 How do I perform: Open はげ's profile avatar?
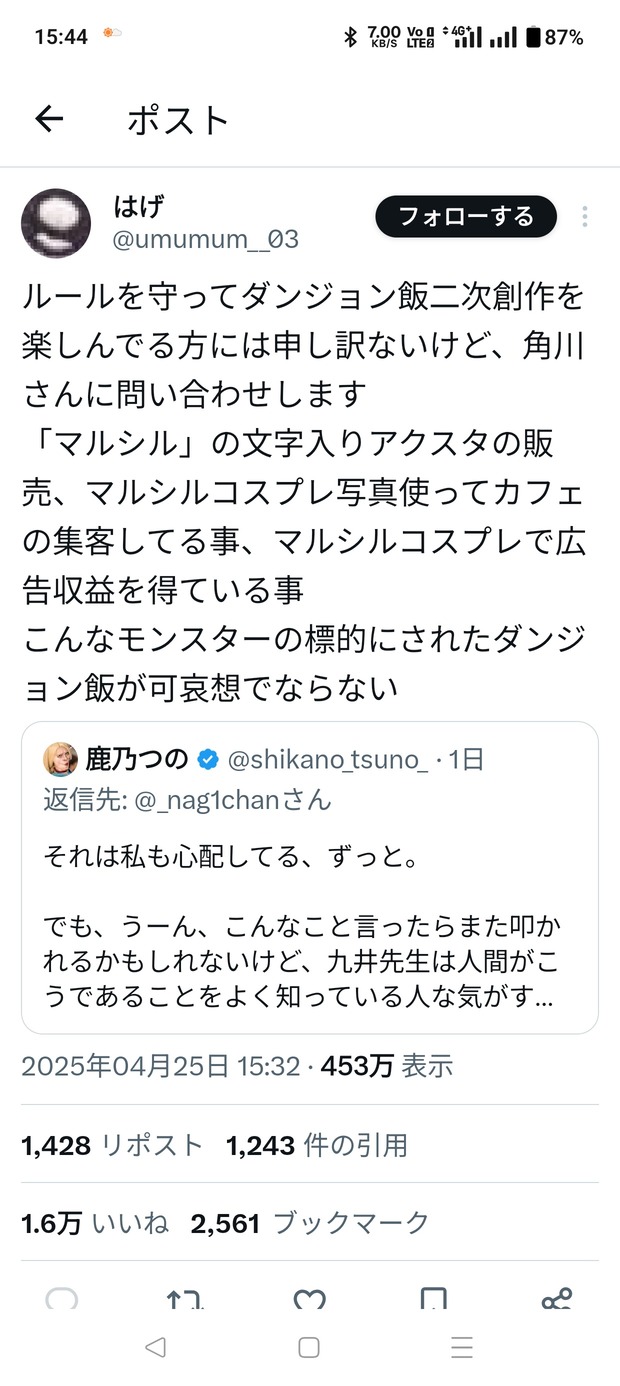pyautogui.click(x=56, y=223)
